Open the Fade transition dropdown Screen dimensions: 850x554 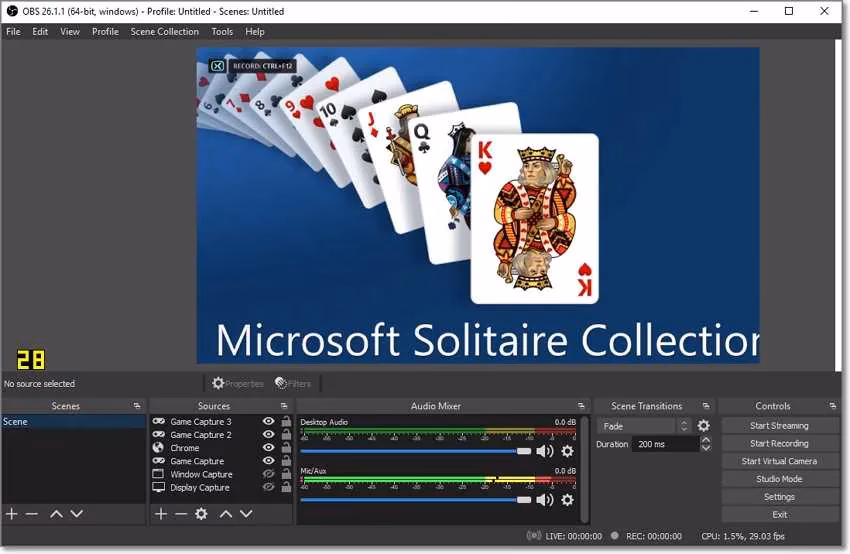644,426
